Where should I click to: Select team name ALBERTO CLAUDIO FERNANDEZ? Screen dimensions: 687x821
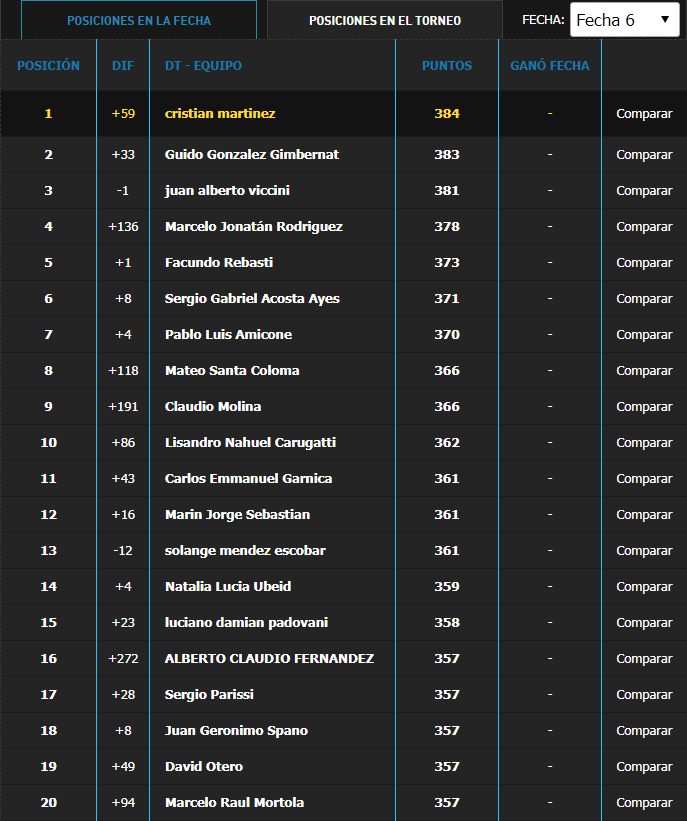coord(269,659)
